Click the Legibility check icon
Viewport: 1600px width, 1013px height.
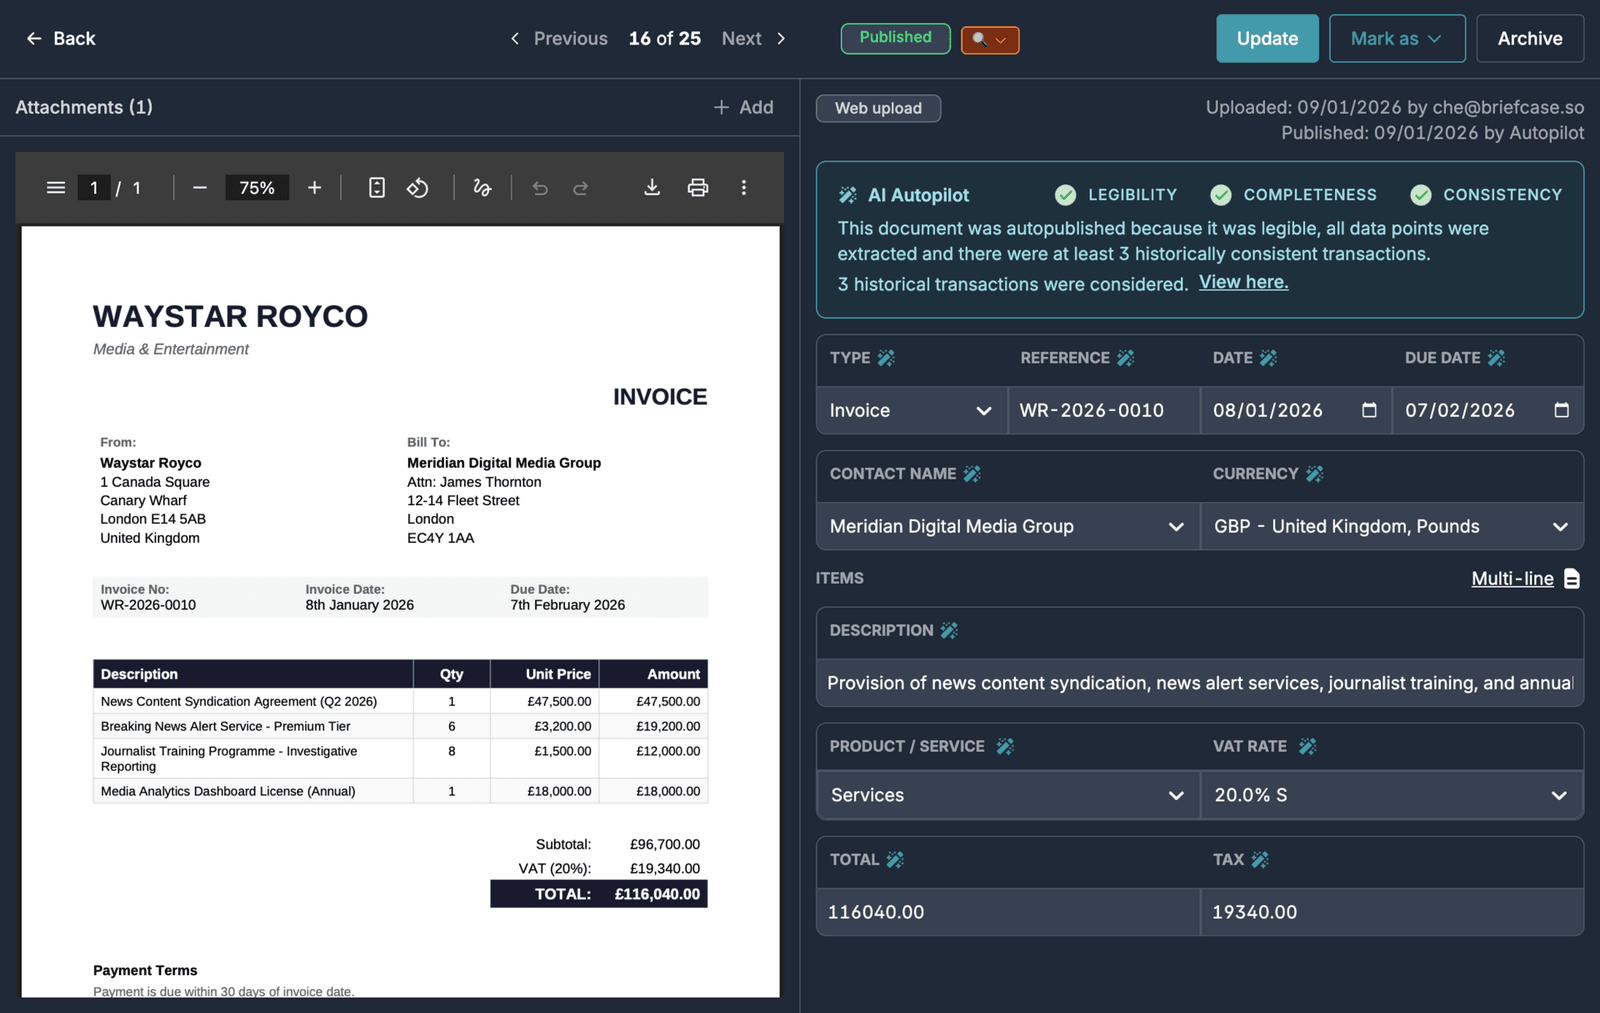1066,195
